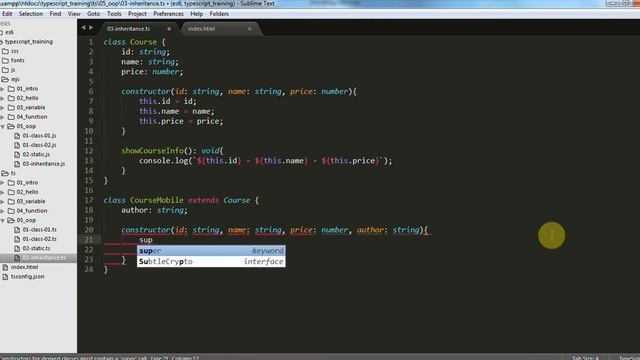
Task: Expand 04_function folder under mjs
Action: click(x=3, y=117)
